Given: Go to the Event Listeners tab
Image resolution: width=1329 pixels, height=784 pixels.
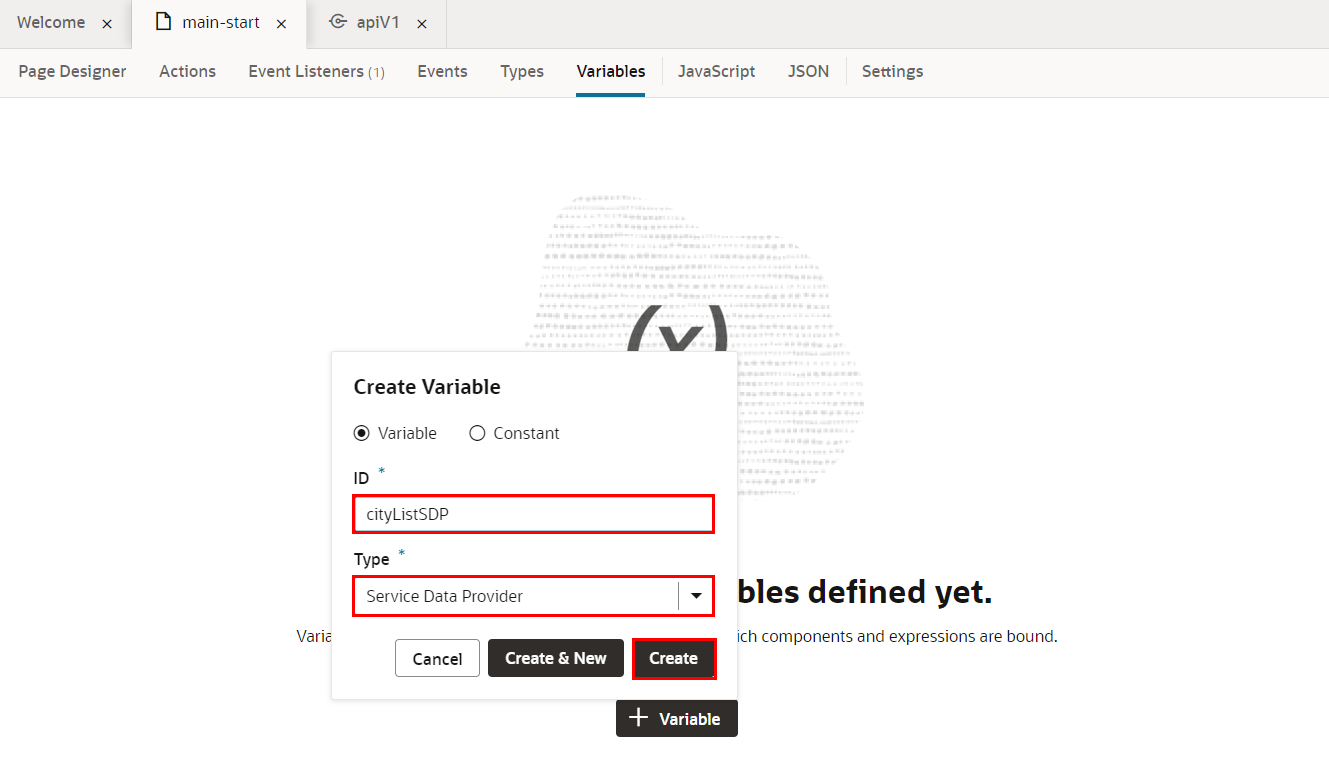Looking at the screenshot, I should (316, 71).
